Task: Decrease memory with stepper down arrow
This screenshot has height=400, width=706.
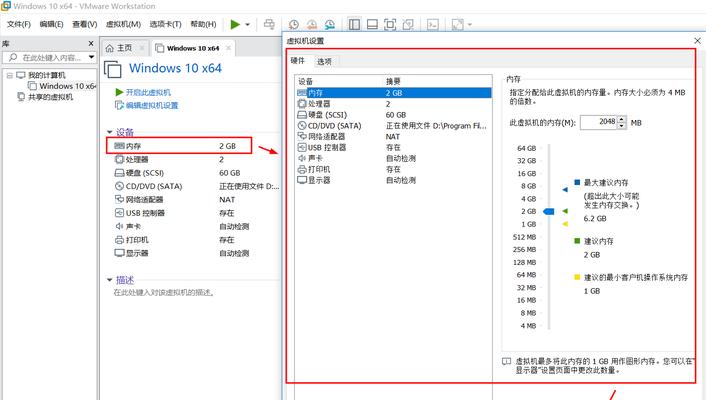Action: click(x=622, y=126)
